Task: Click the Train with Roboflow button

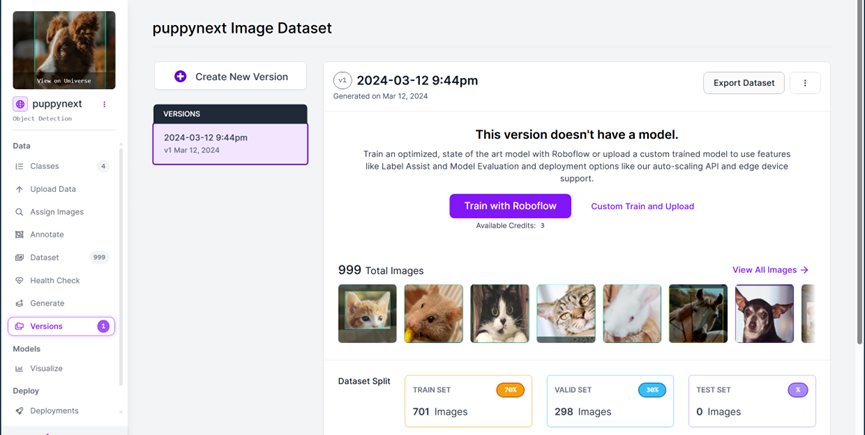Action: coord(510,206)
